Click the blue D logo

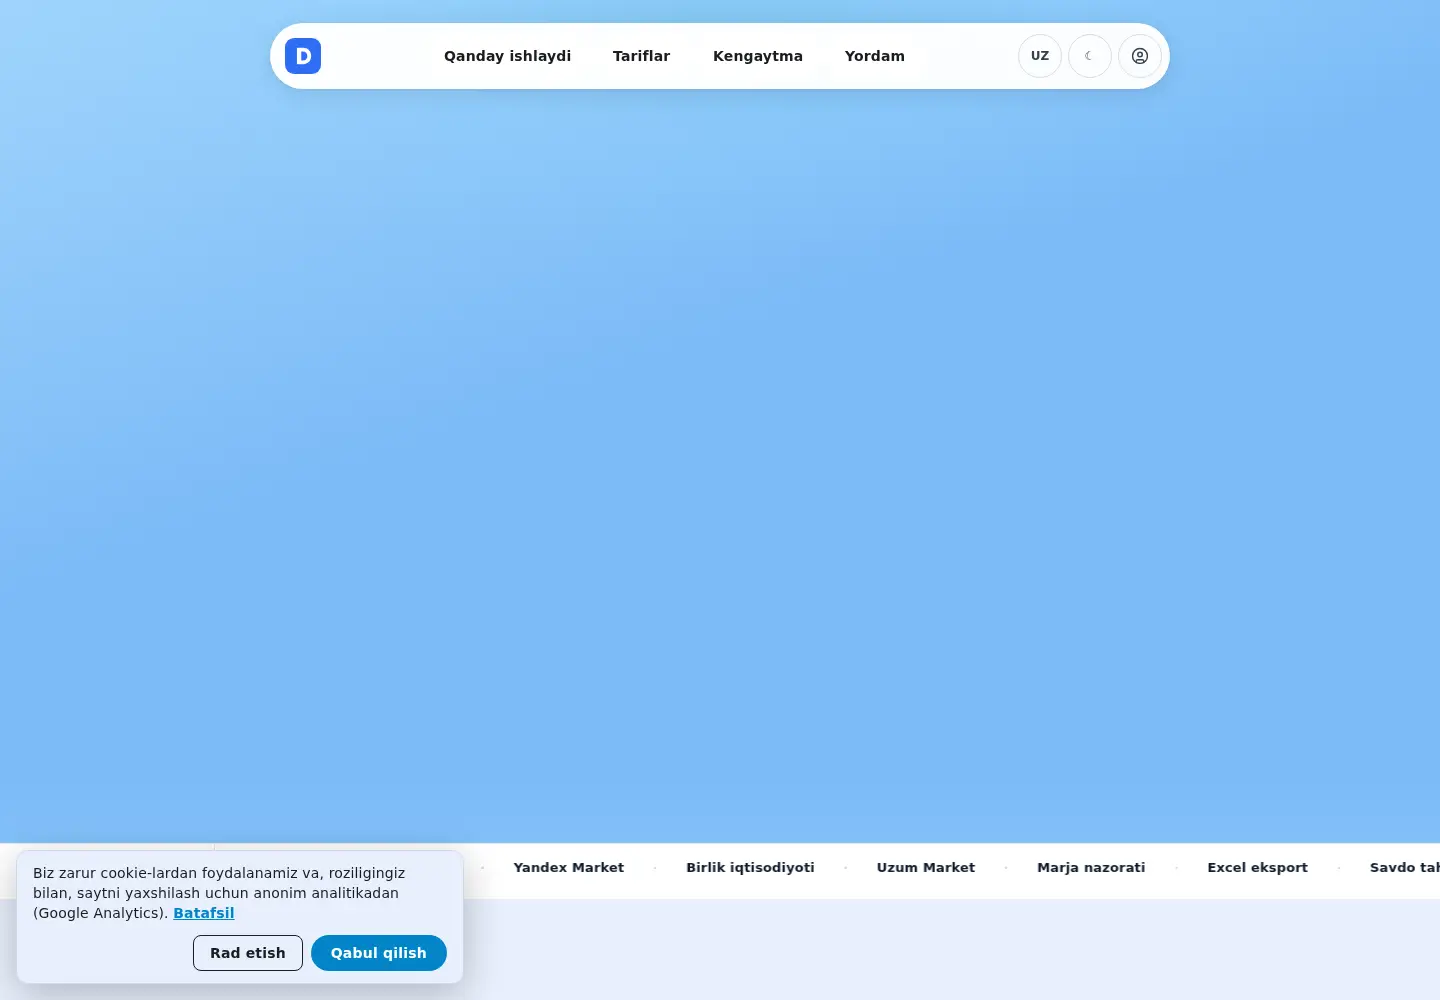303,56
